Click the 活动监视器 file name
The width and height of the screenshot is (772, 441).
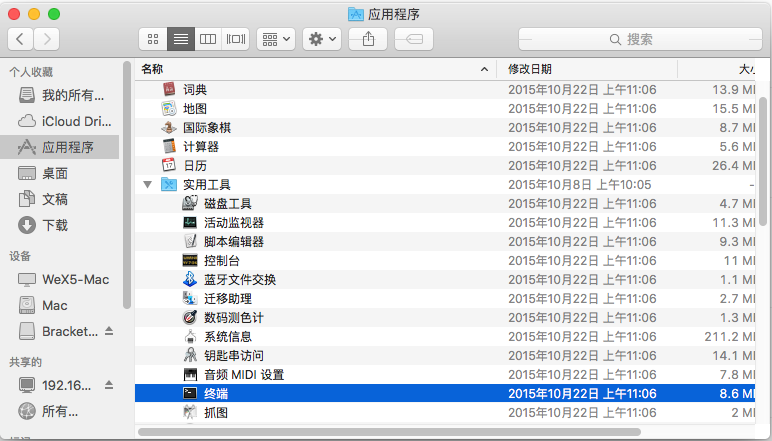coord(234,222)
